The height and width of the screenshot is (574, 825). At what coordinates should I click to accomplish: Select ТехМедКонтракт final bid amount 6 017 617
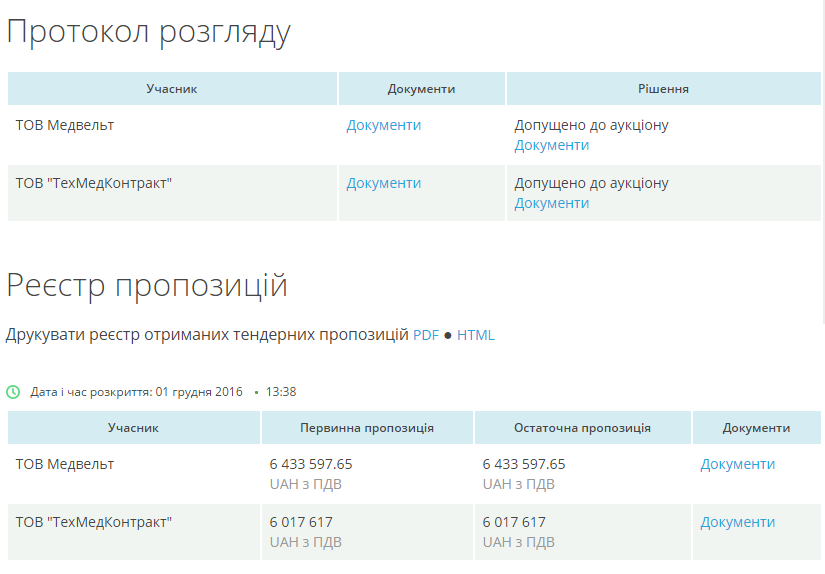[514, 522]
